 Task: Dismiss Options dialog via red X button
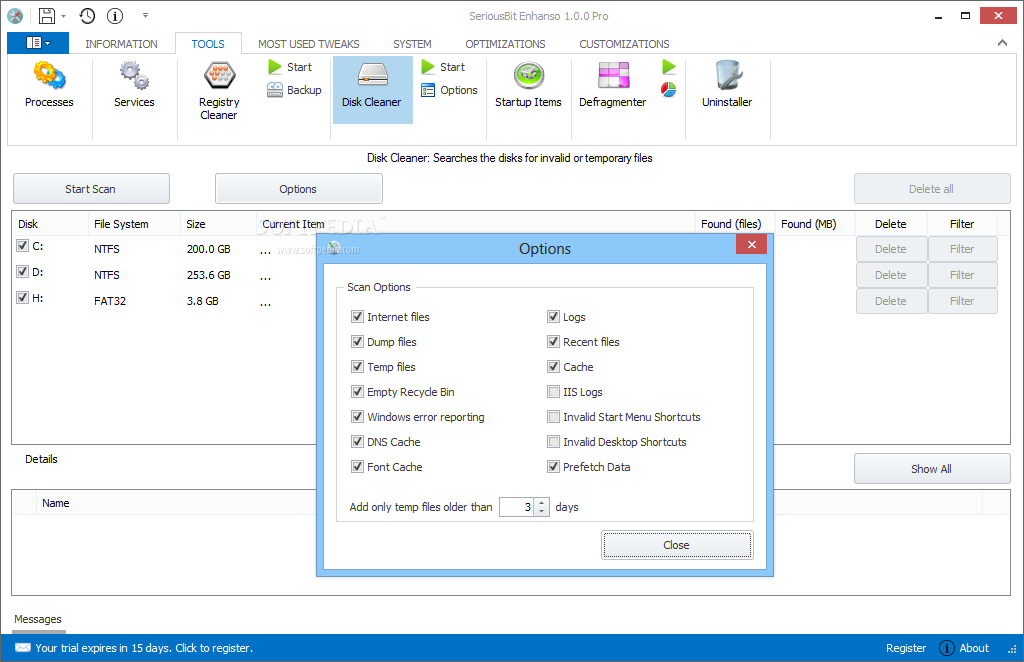coord(752,244)
